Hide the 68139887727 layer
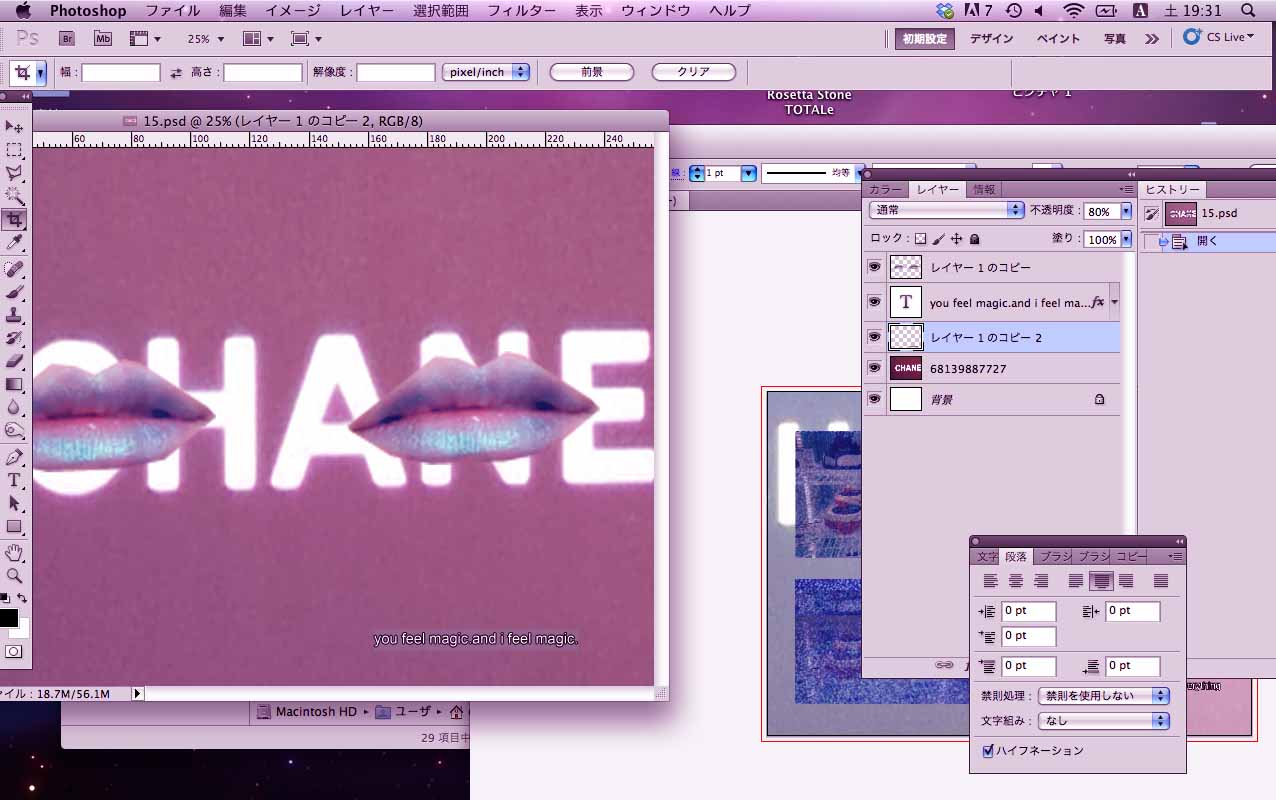This screenshot has width=1276, height=800. point(874,368)
